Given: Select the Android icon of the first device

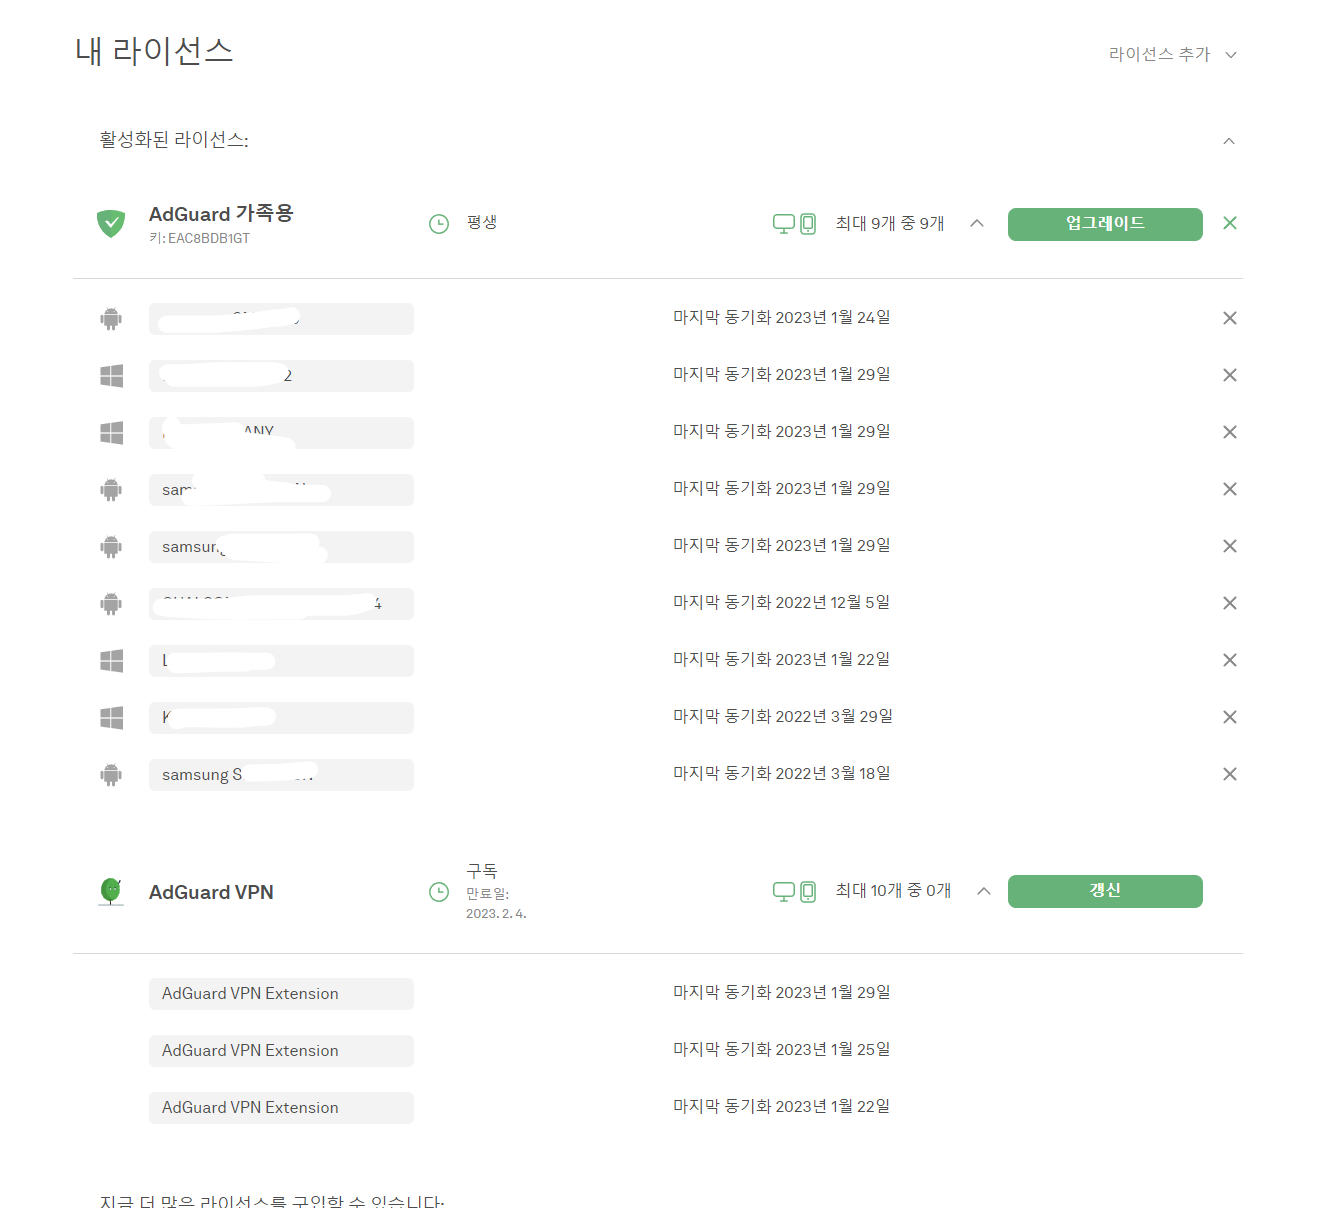Looking at the screenshot, I should pos(111,318).
